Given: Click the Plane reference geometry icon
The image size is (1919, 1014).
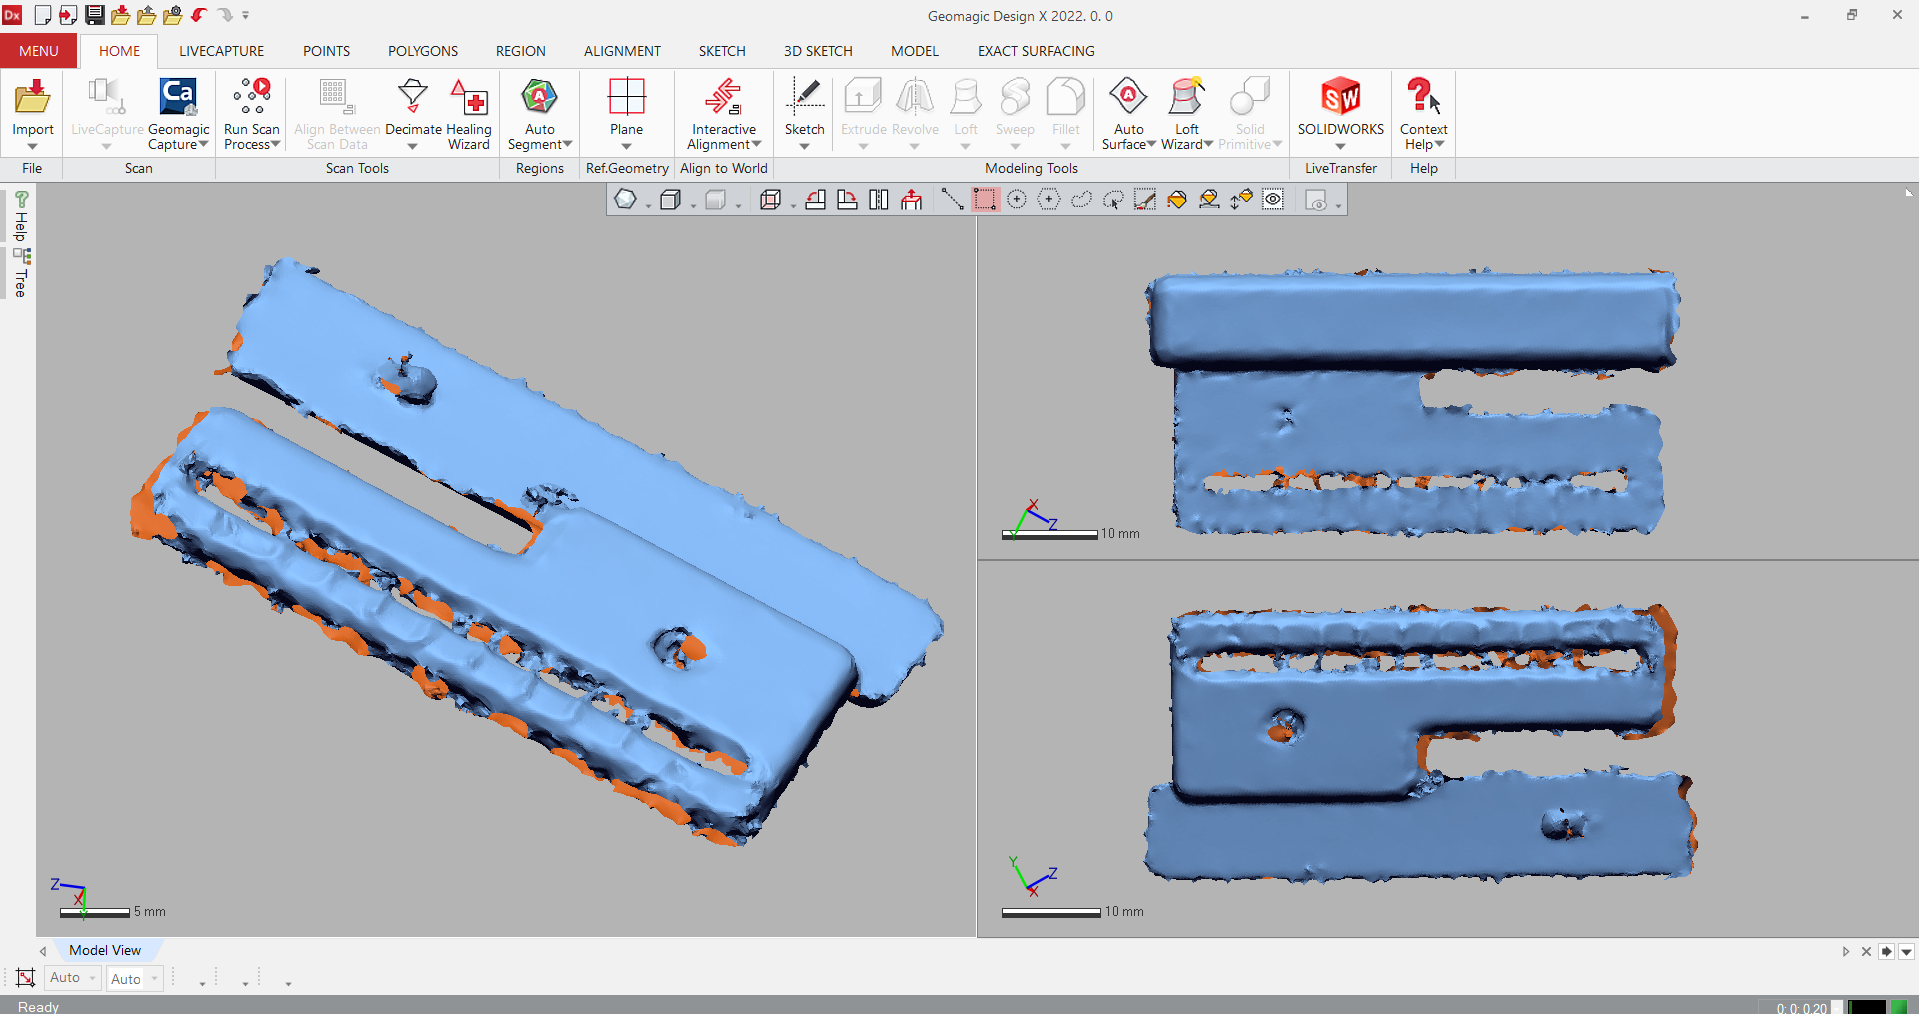Looking at the screenshot, I should (x=626, y=98).
